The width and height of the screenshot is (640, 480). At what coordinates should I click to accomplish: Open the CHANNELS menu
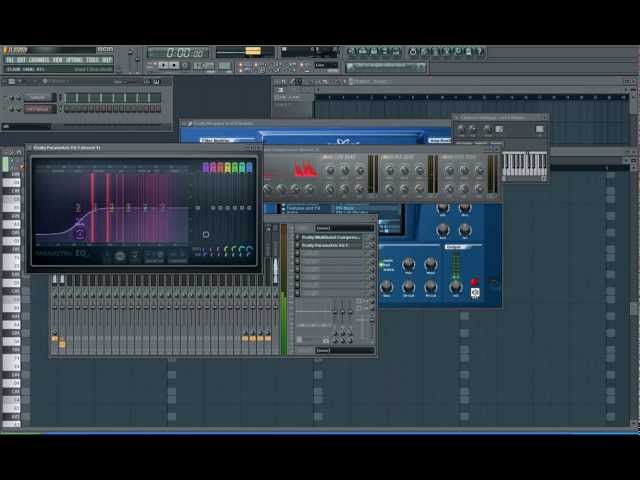pyautogui.click(x=40, y=60)
